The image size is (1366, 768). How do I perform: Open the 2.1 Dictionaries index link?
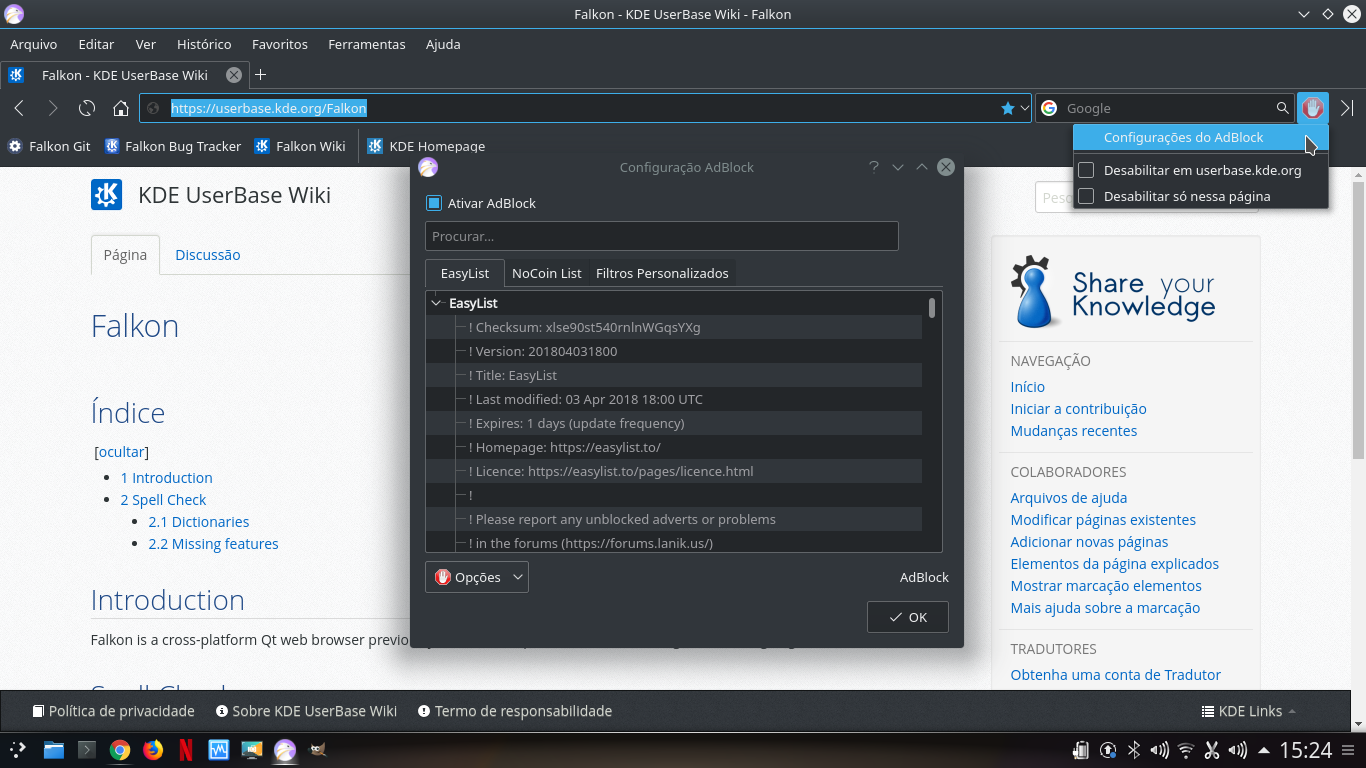point(199,522)
